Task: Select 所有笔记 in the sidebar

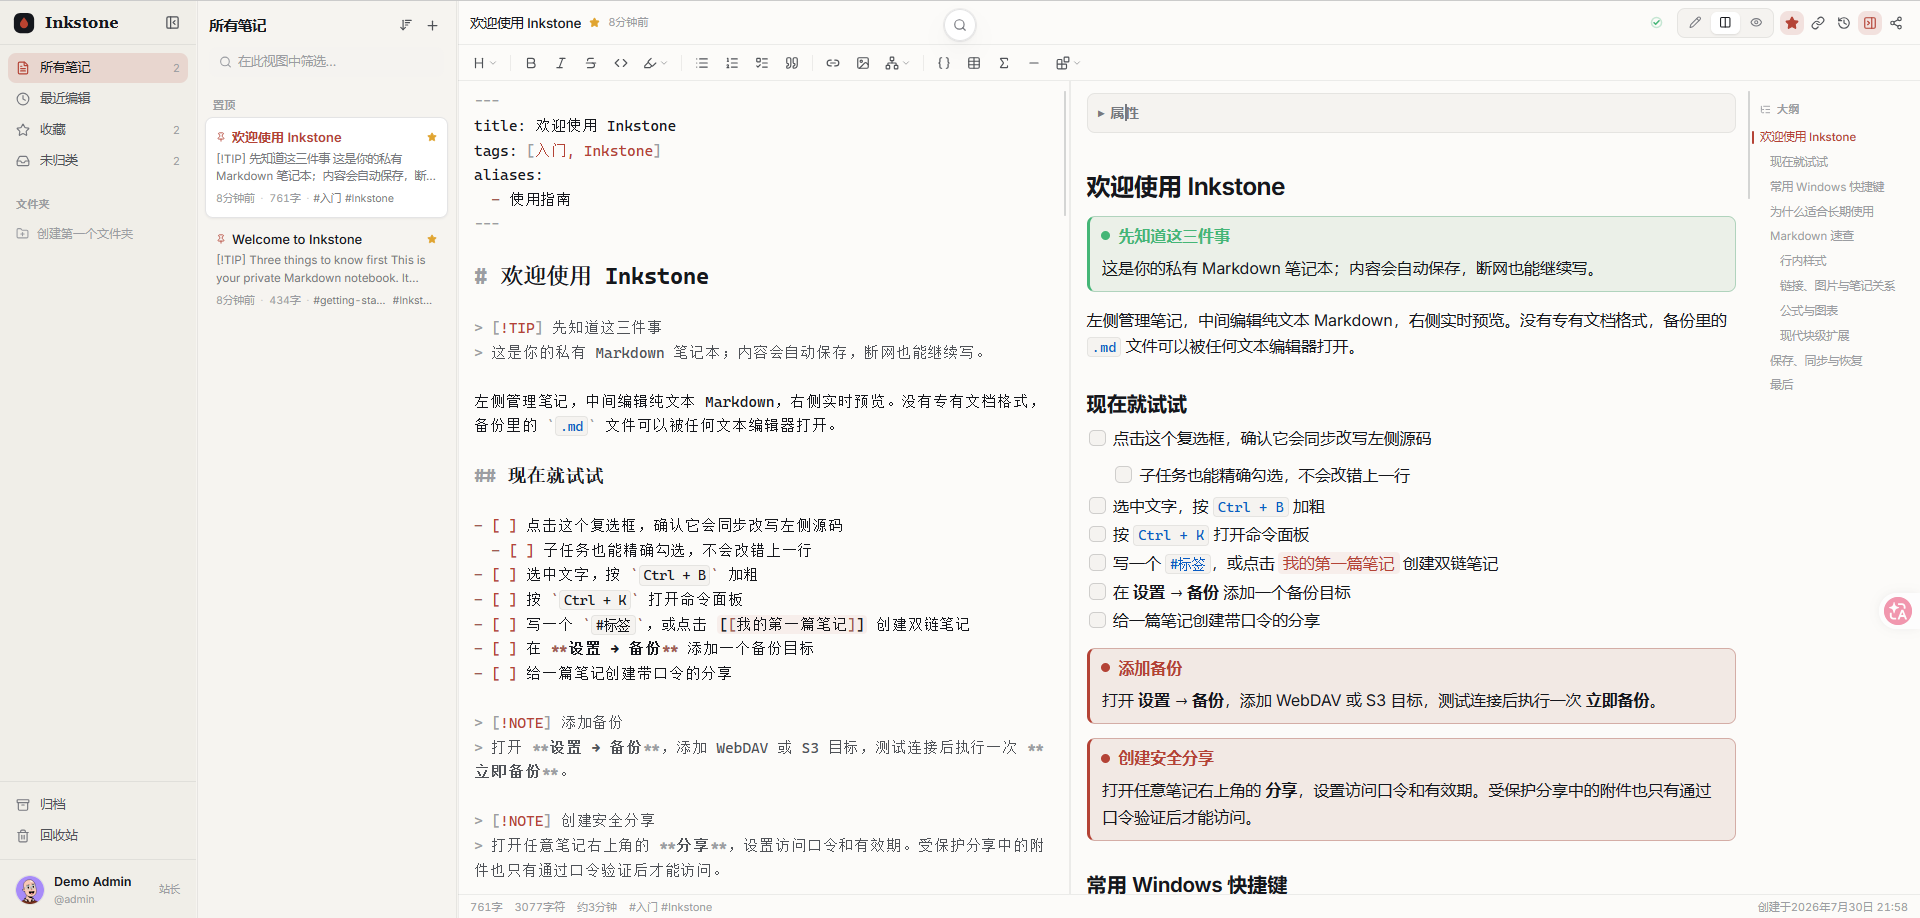Action: point(98,67)
